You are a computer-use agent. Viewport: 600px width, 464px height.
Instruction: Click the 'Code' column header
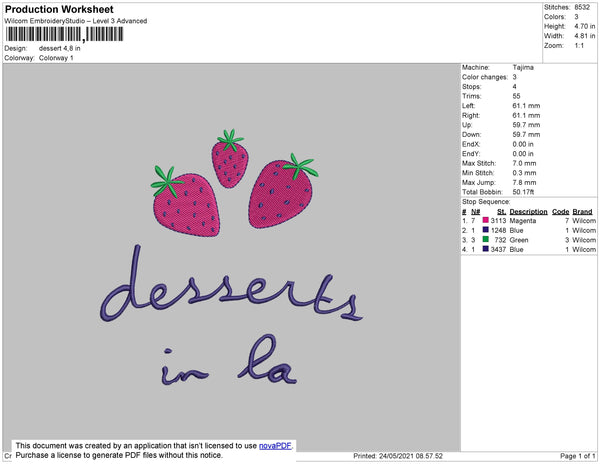(561, 212)
